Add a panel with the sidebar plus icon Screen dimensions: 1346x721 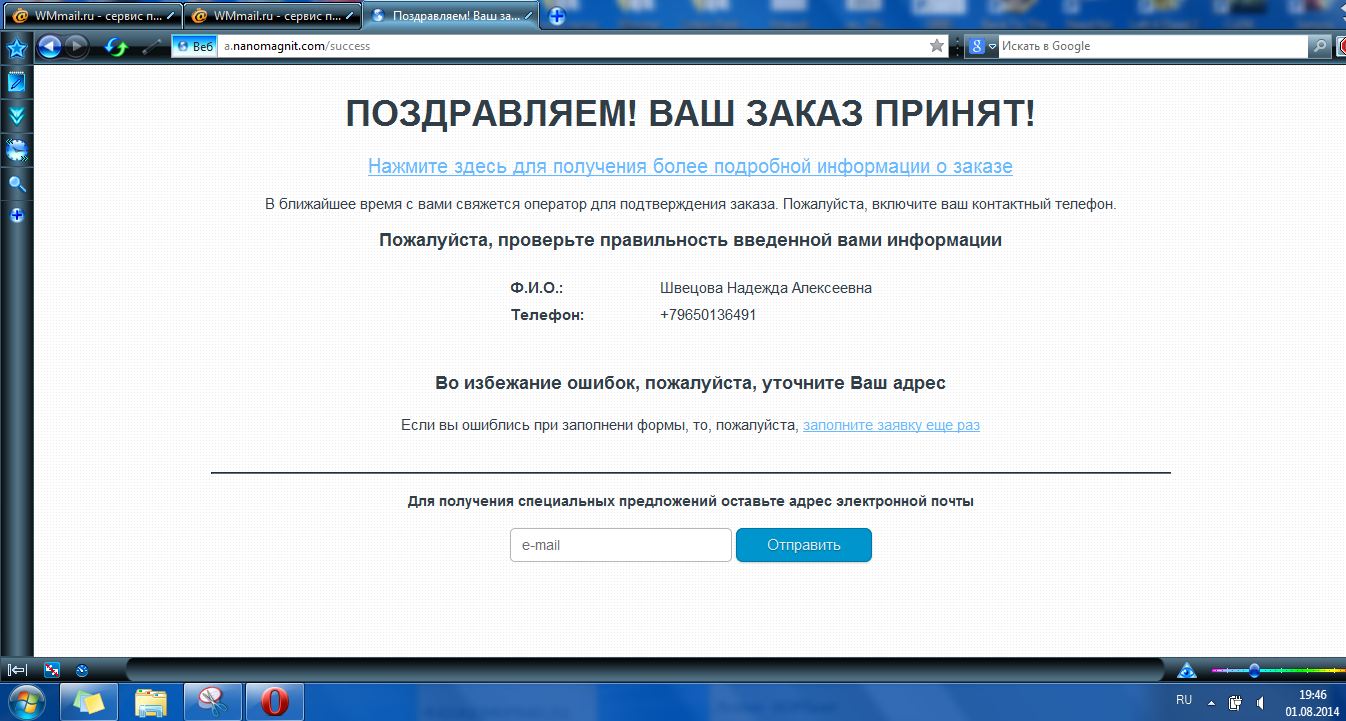[17, 215]
